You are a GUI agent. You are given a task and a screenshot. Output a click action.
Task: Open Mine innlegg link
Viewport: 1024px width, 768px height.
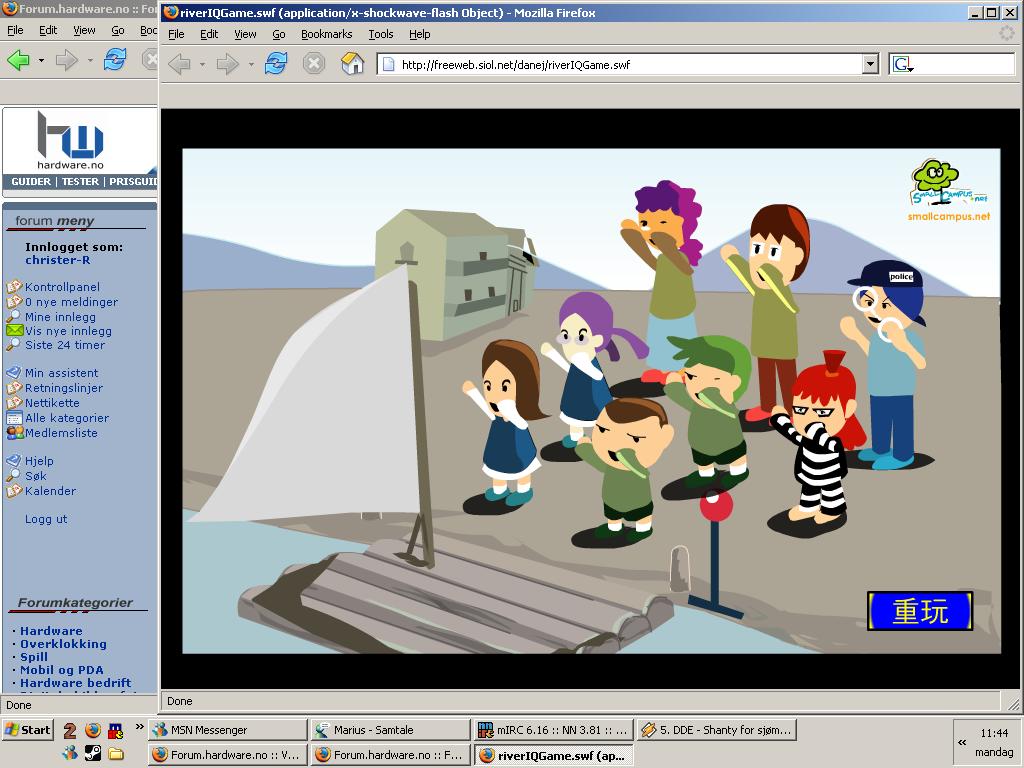pos(60,317)
